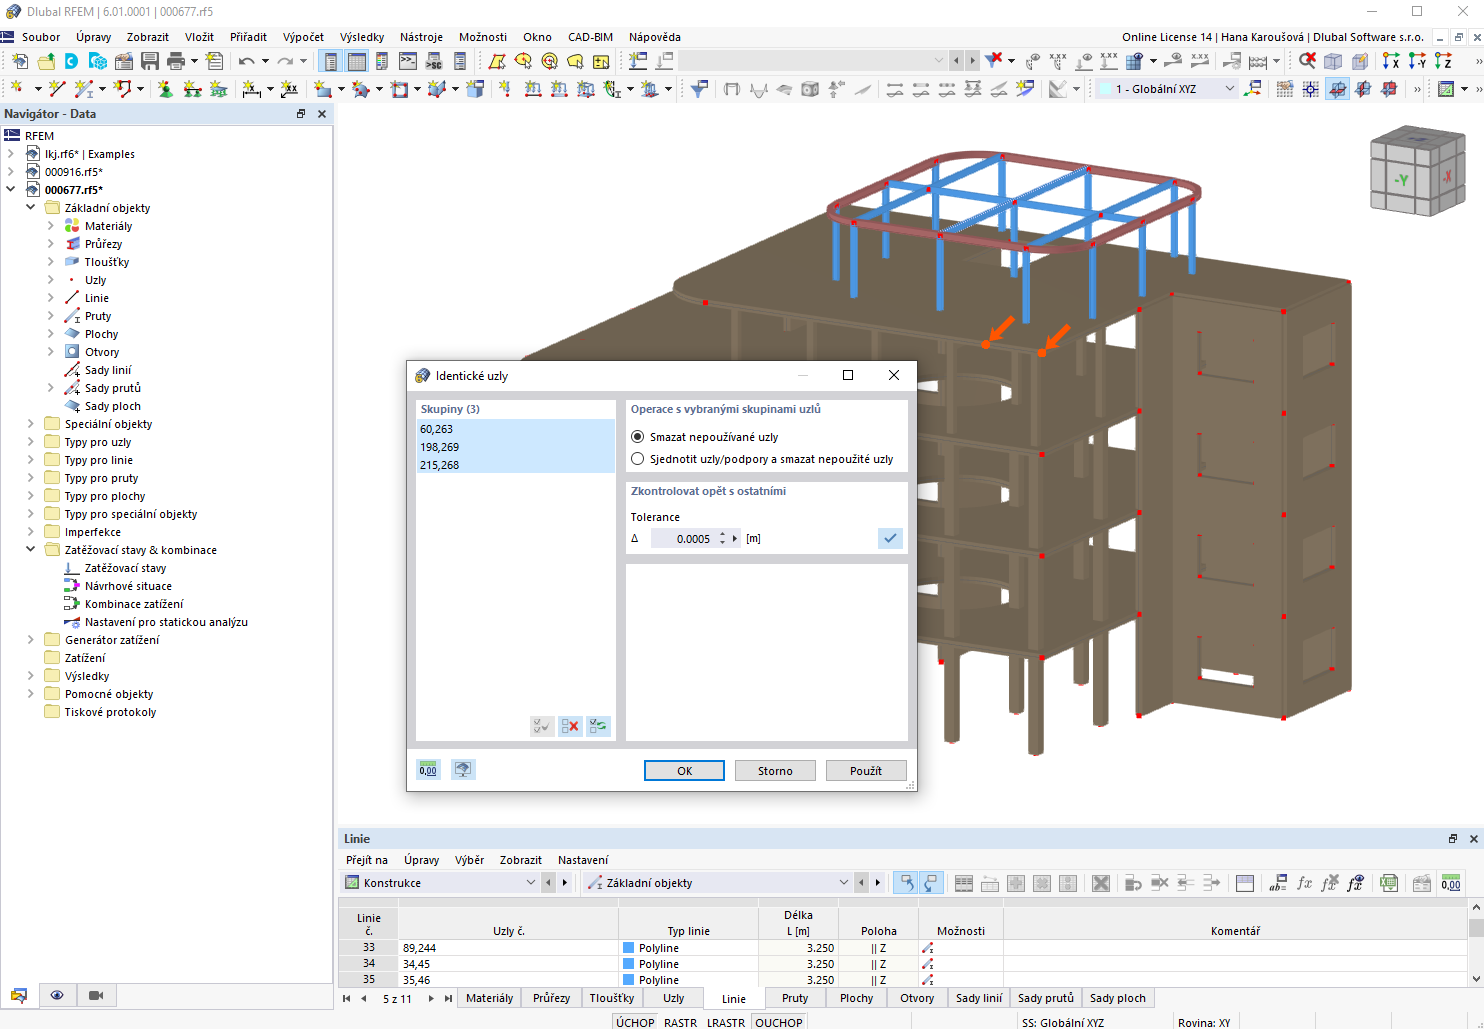The image size is (1484, 1029).
Task: Click the delete results magnifier icon
Action: 1307,61
